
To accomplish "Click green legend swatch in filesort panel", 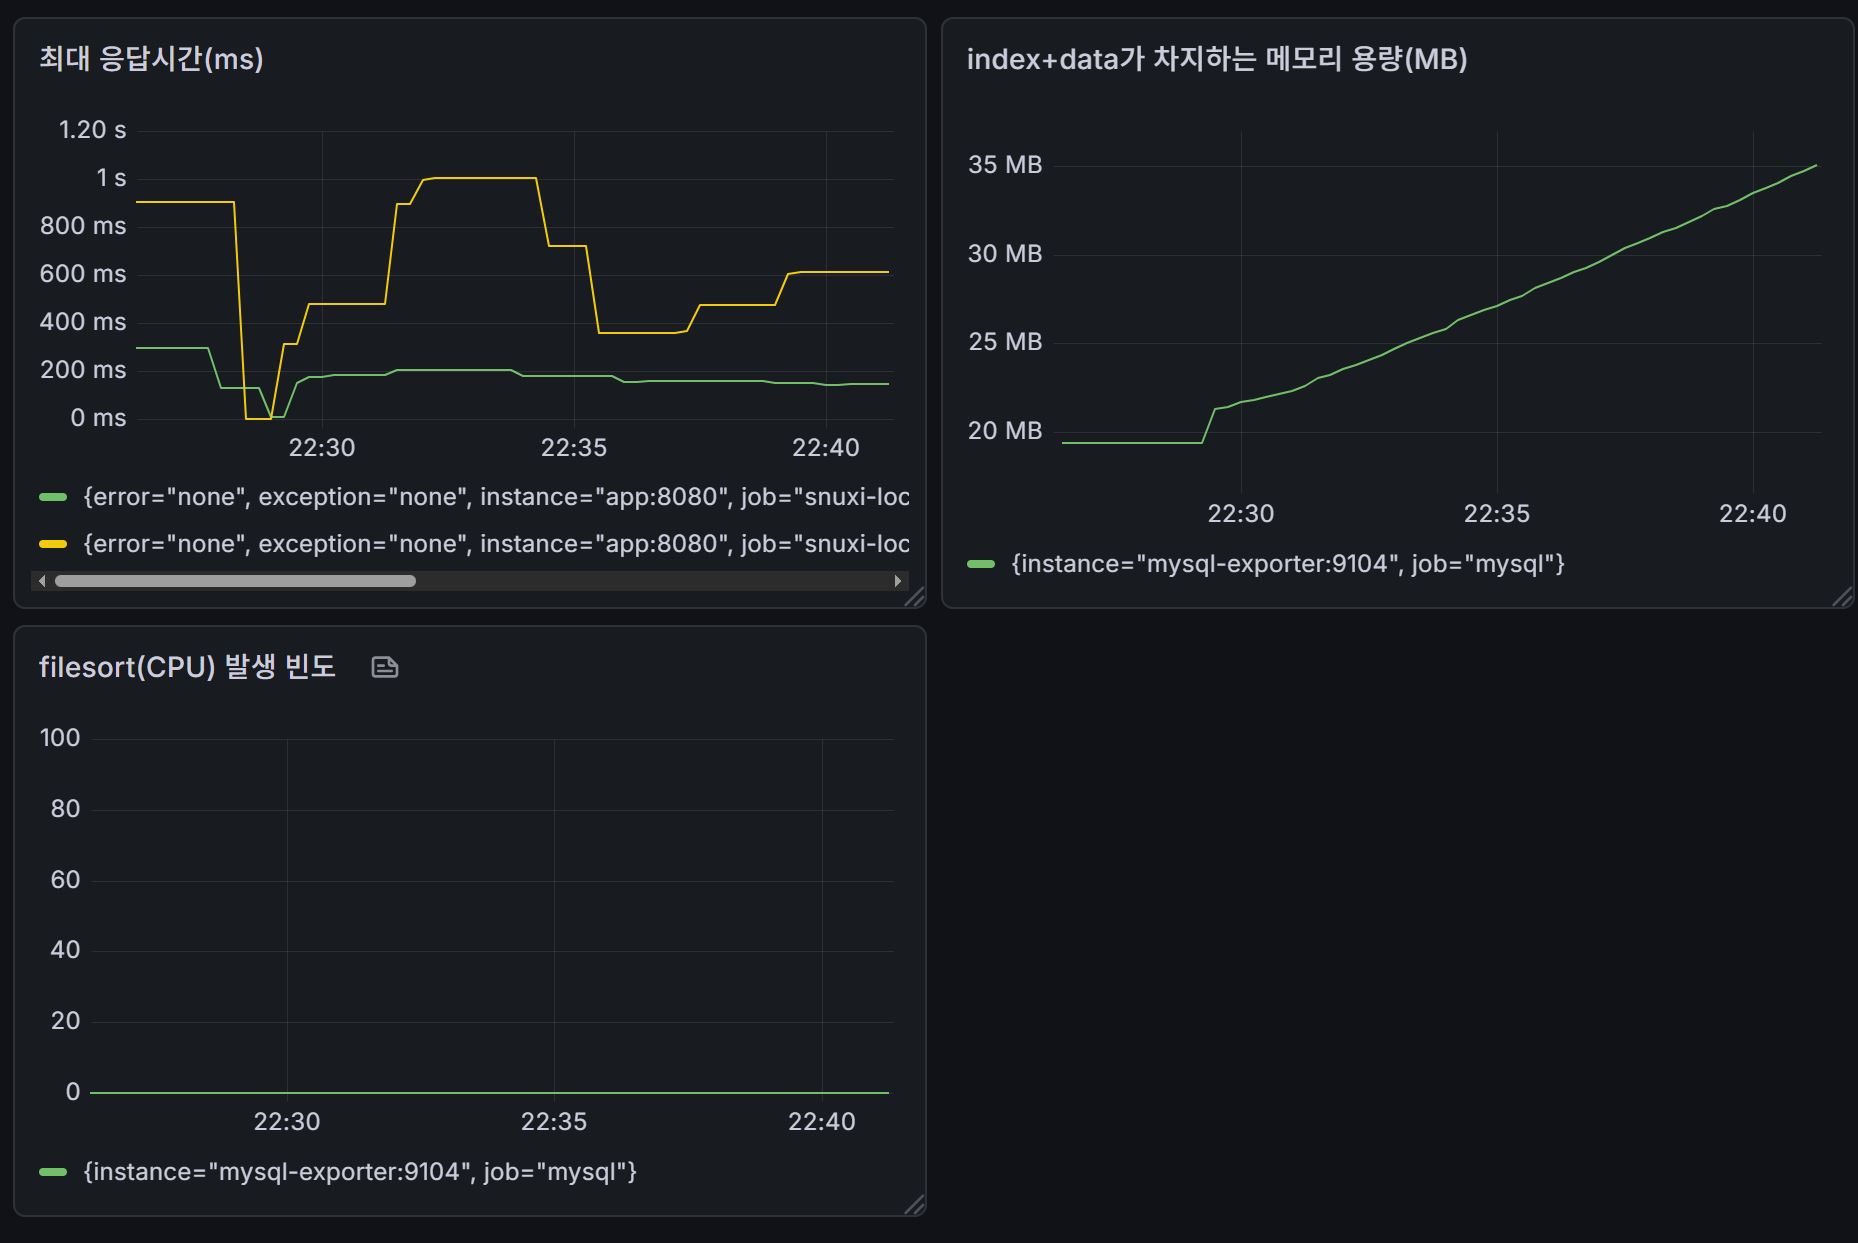I will click(53, 1172).
